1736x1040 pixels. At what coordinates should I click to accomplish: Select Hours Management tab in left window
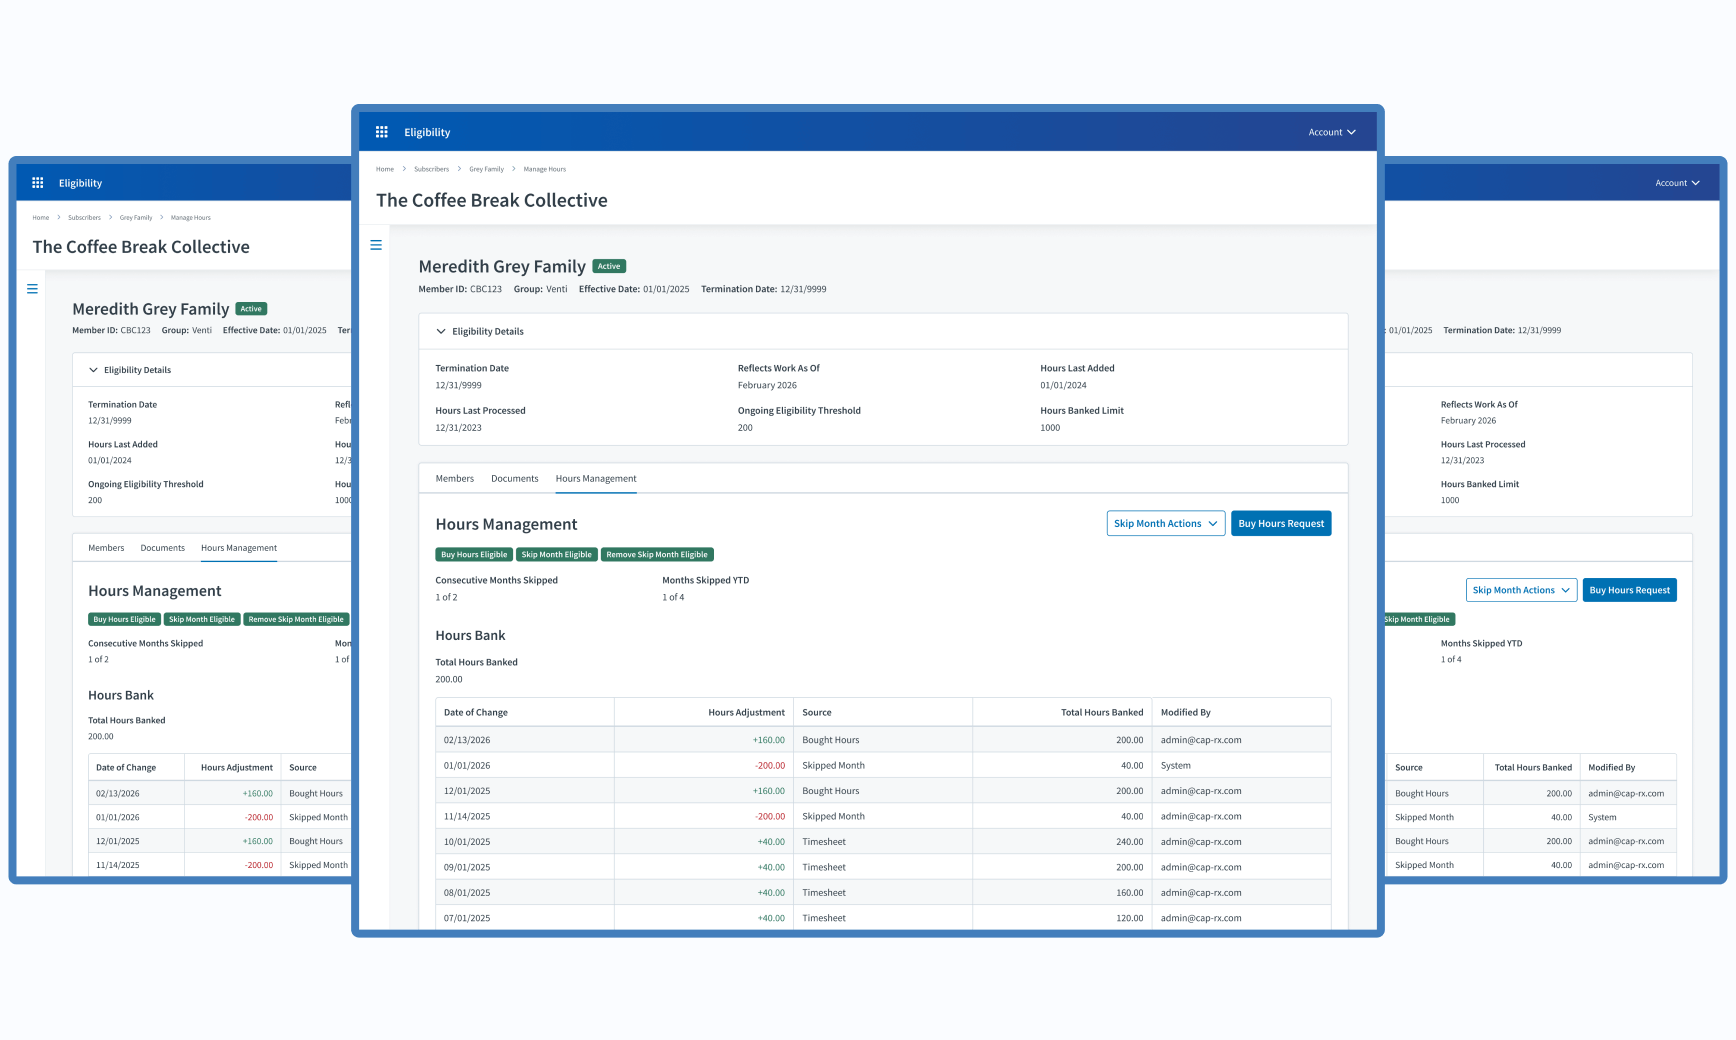(x=238, y=548)
